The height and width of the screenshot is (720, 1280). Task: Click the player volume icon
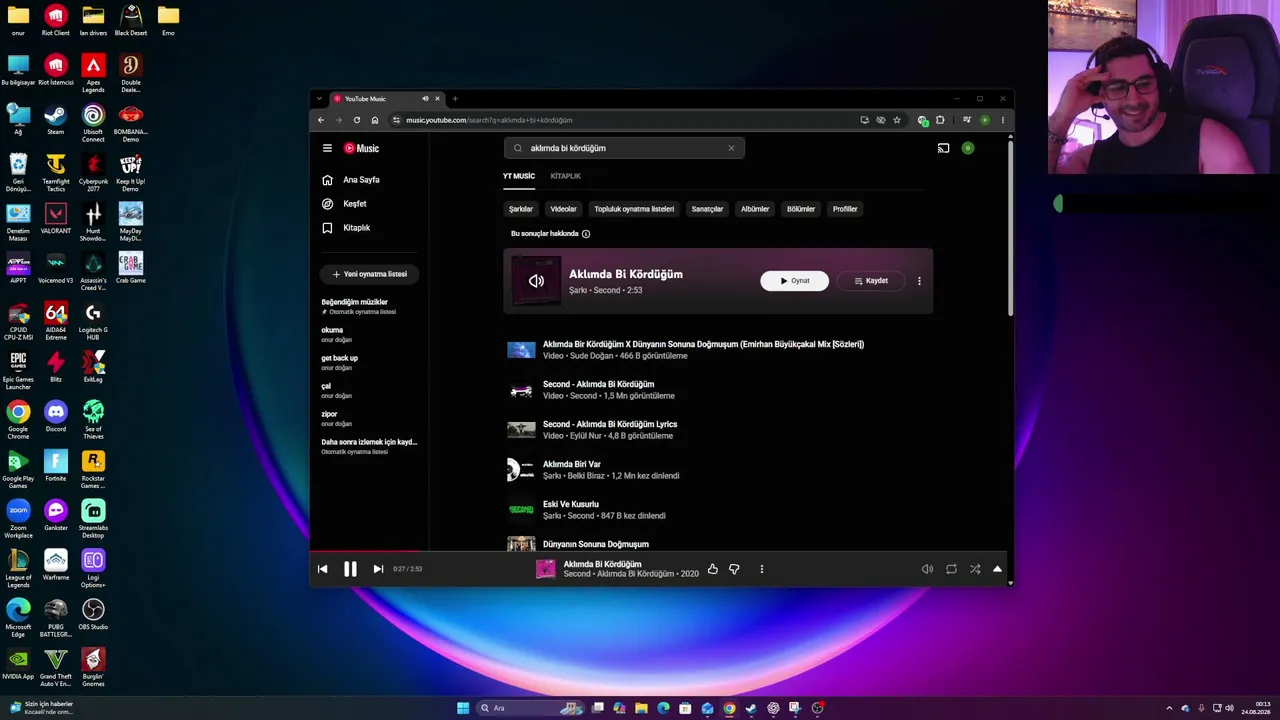[927, 569]
